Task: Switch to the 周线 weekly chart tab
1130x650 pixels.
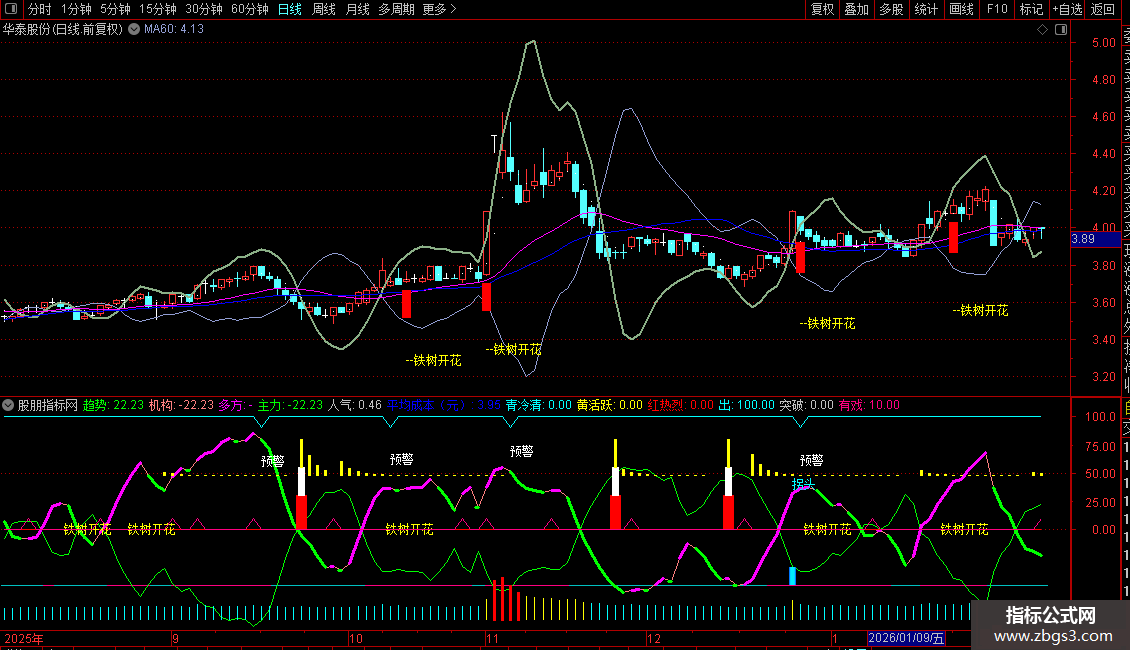Action: 324,10
